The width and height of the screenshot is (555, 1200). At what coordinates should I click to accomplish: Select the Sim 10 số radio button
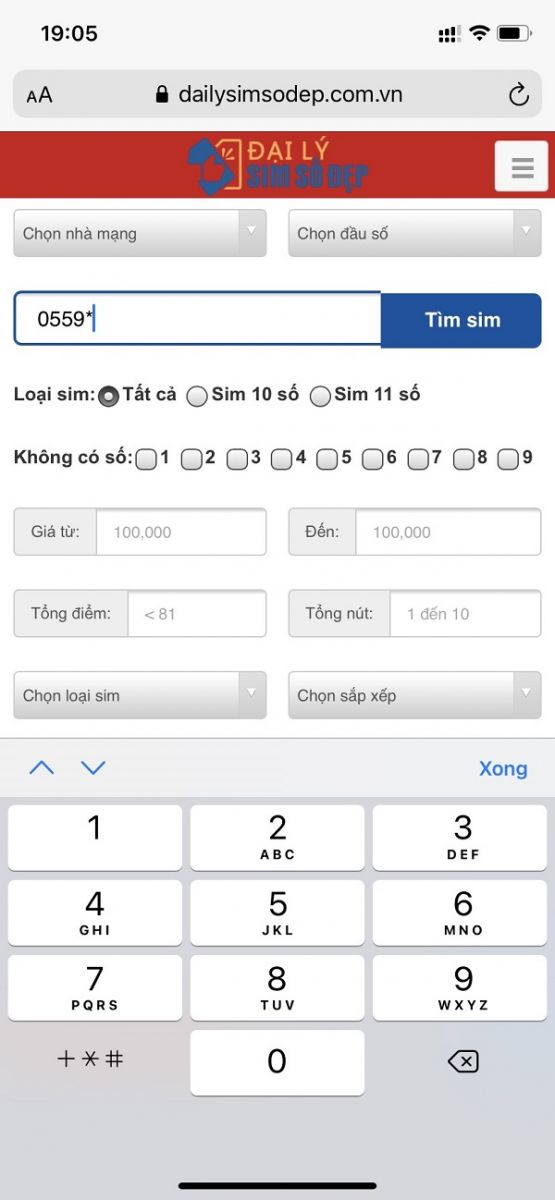197,396
